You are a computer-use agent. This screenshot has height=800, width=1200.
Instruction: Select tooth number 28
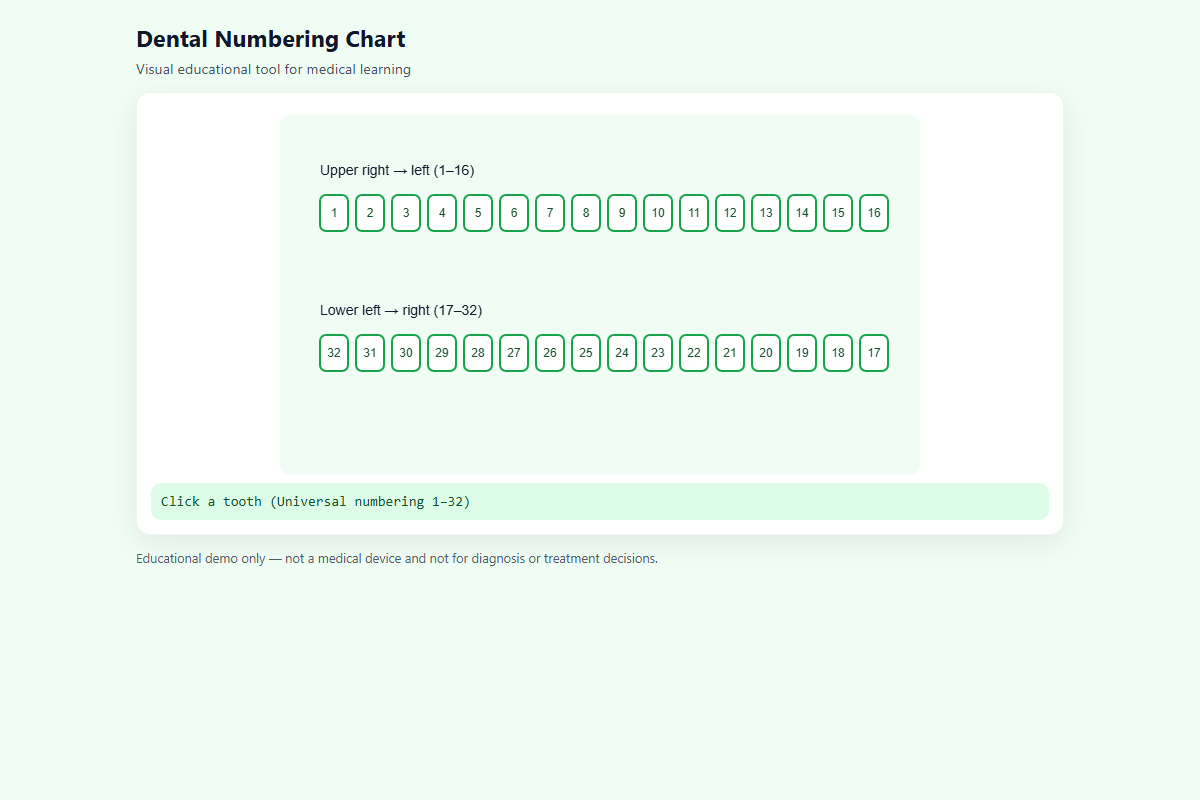[x=478, y=353]
